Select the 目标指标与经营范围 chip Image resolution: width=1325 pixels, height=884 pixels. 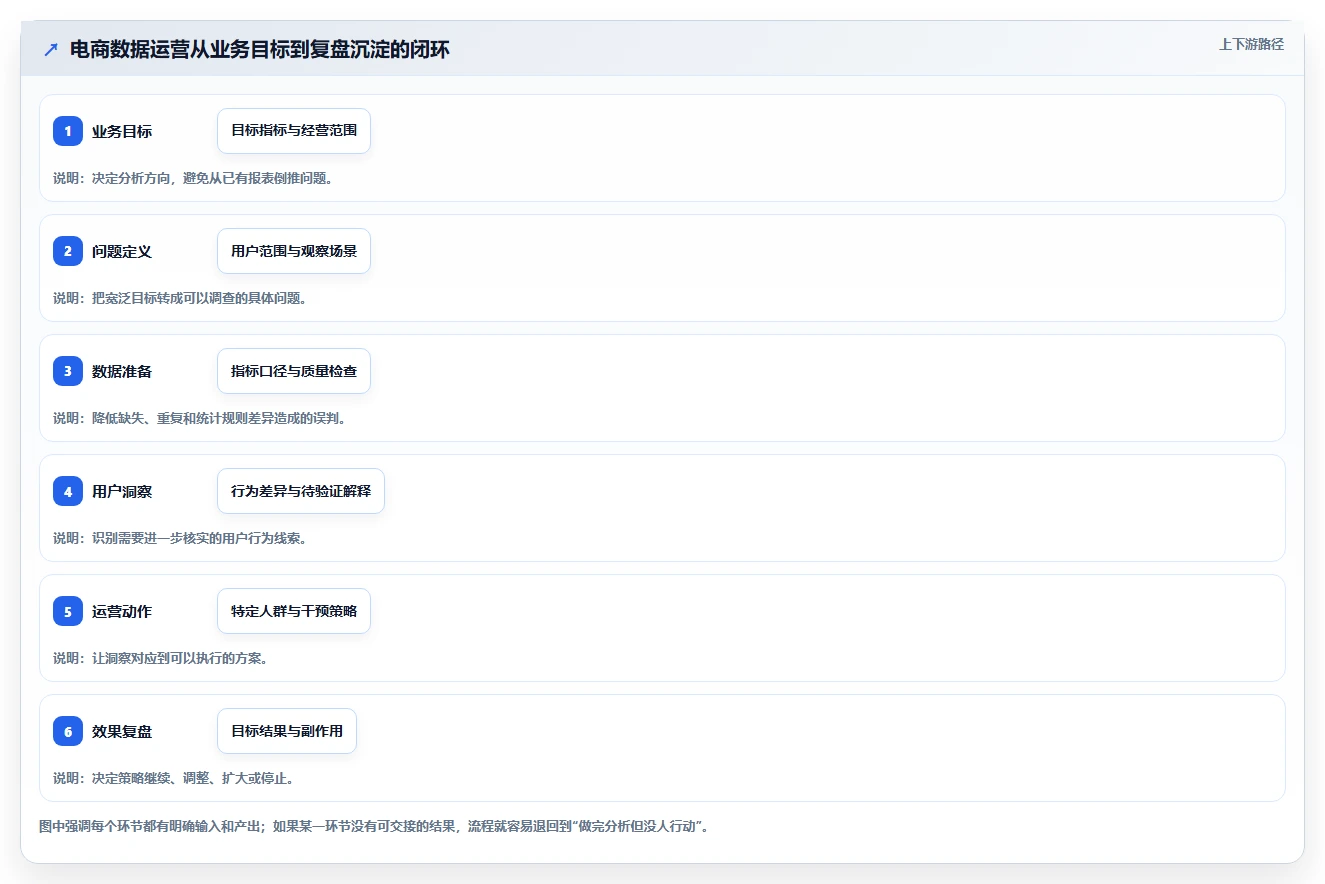(x=294, y=131)
